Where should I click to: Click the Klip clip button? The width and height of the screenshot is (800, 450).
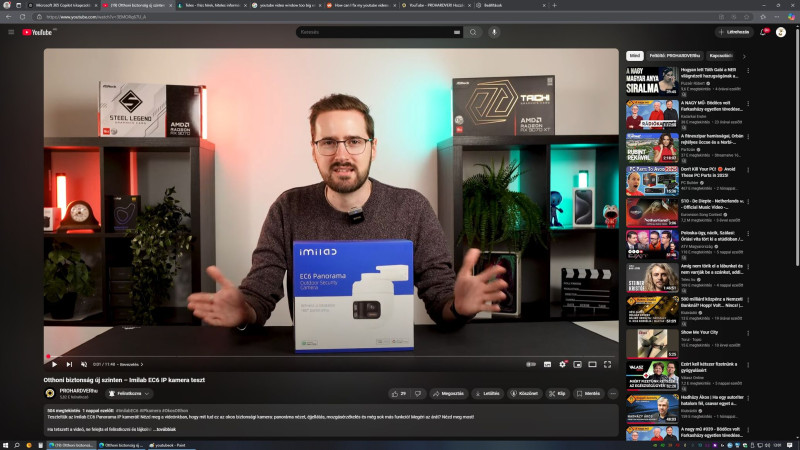[x=557, y=393]
